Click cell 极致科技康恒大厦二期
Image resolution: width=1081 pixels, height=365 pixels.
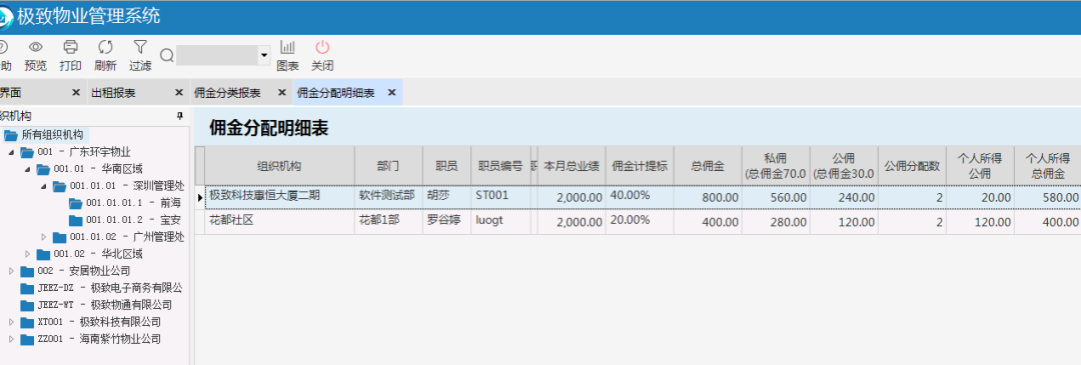pyautogui.click(x=279, y=196)
